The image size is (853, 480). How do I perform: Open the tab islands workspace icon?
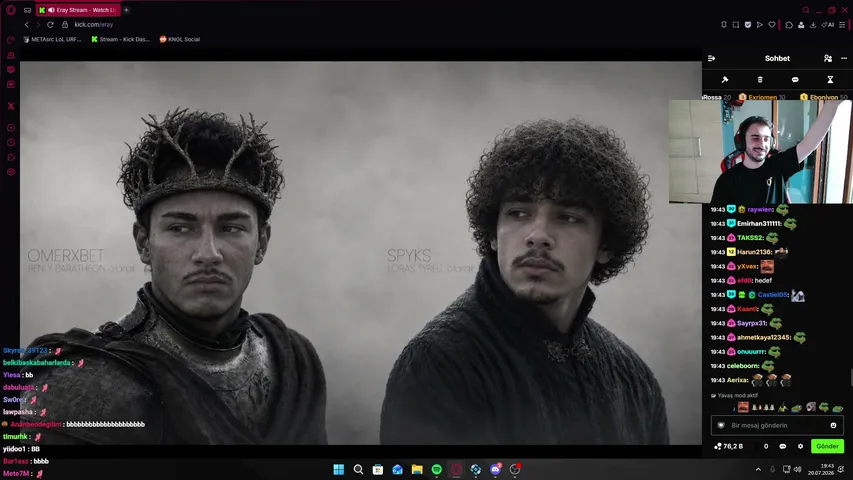click(x=27, y=10)
